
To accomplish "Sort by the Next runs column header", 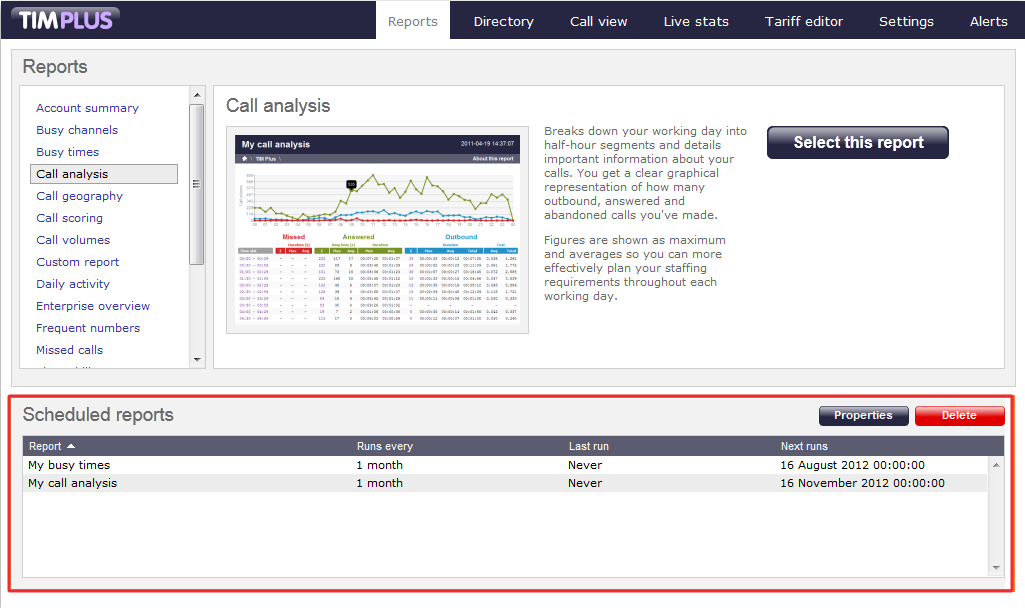I will [x=804, y=446].
